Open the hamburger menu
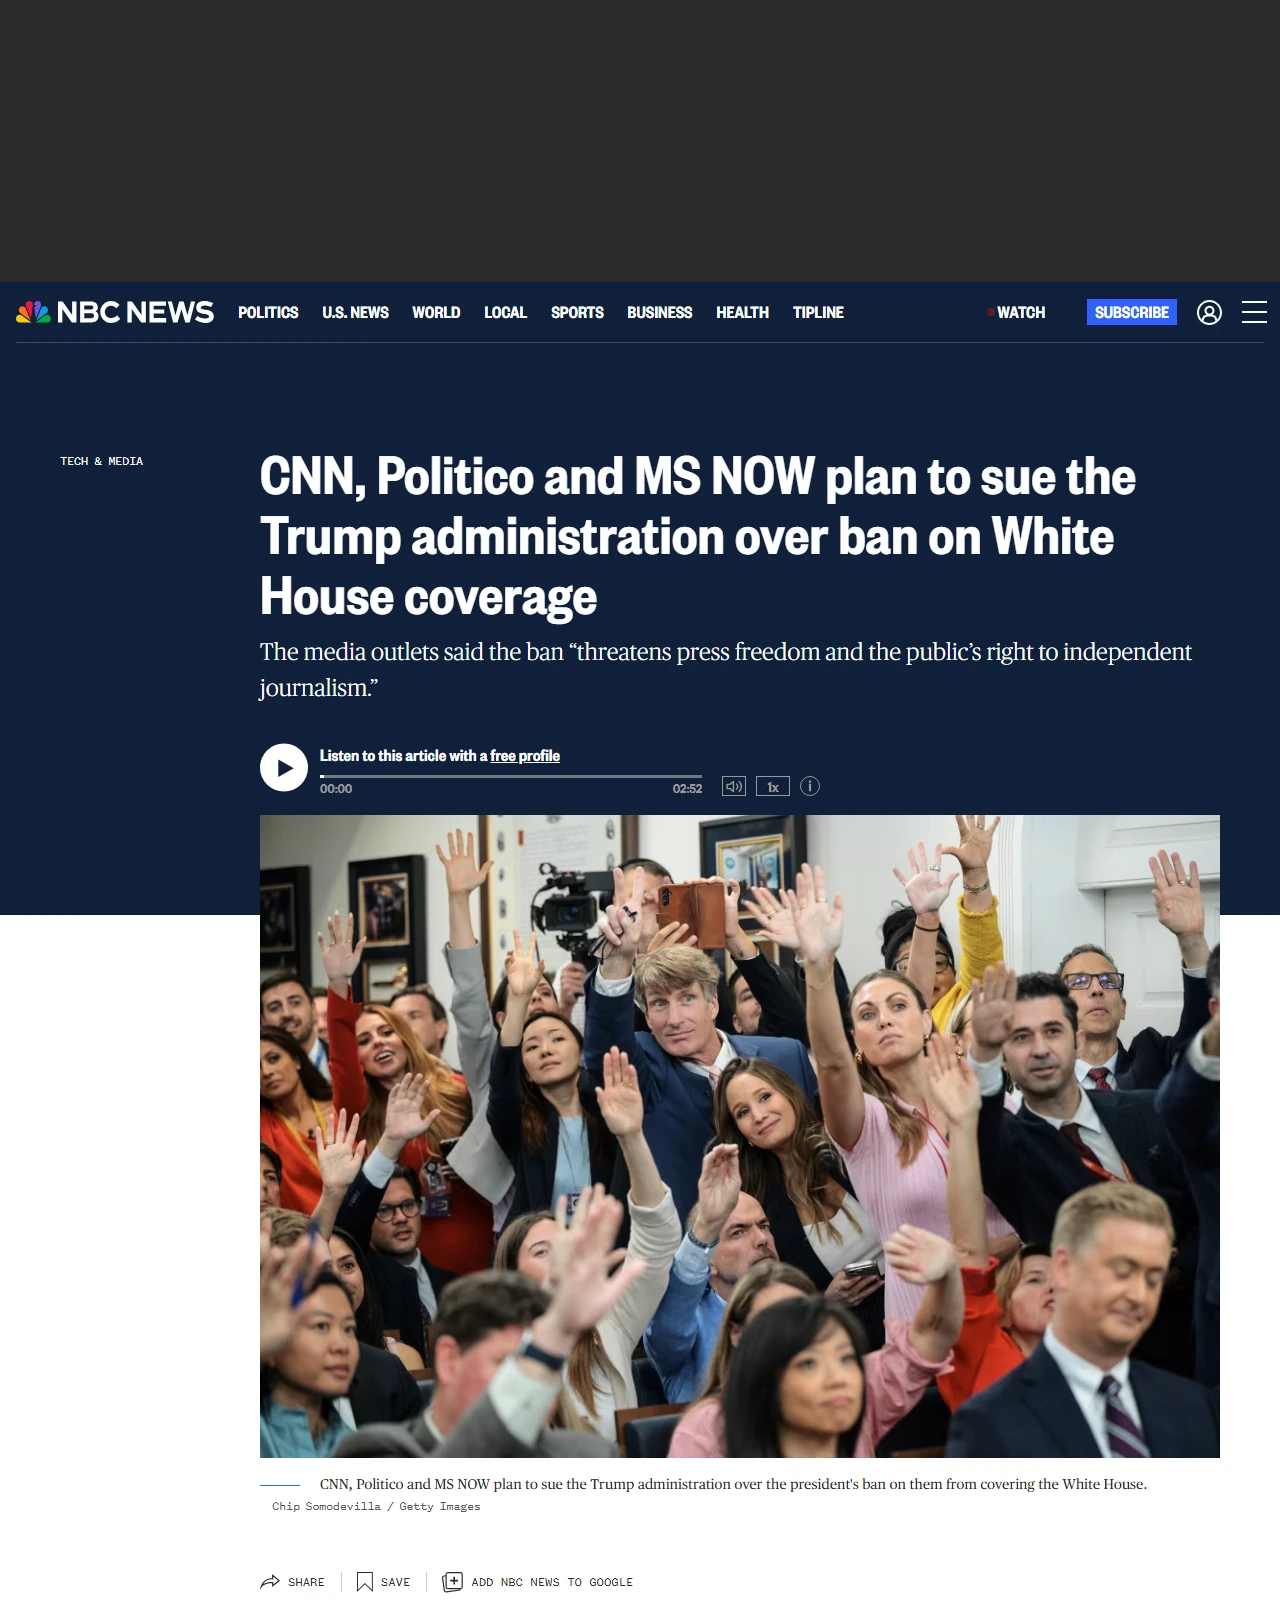The width and height of the screenshot is (1280, 1600). (x=1254, y=312)
